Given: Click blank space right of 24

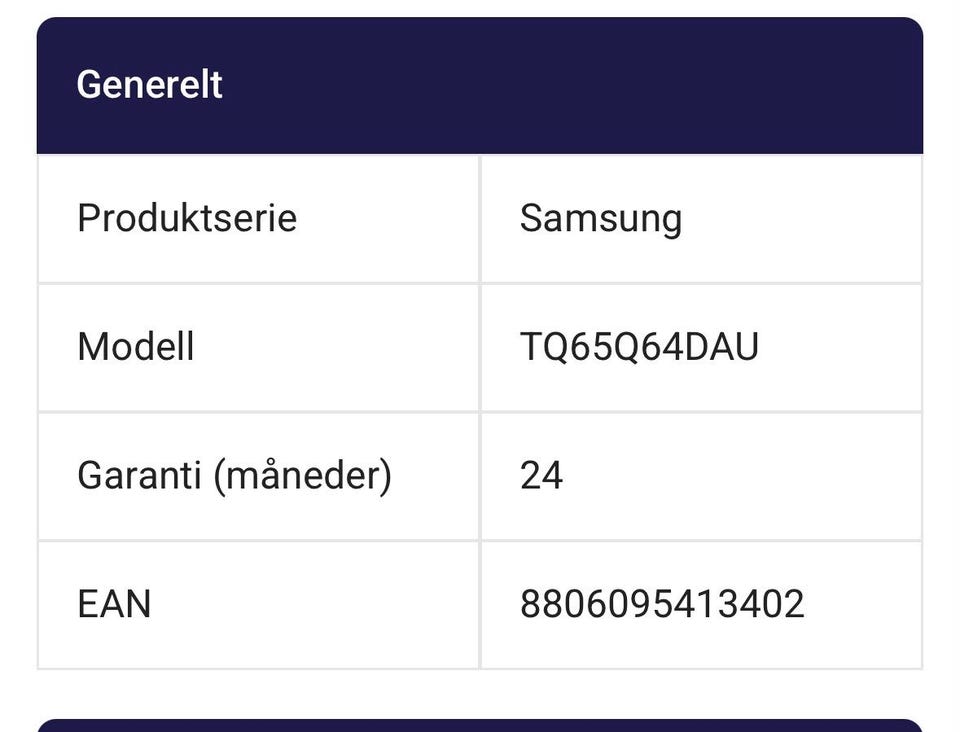Looking at the screenshot, I should click(x=742, y=476).
